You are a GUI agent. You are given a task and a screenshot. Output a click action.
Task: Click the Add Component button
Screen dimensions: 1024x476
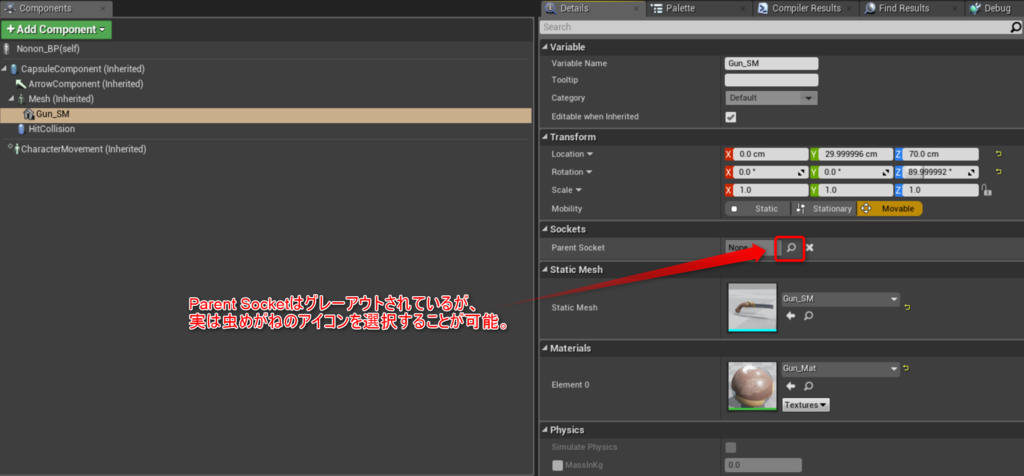click(56, 30)
